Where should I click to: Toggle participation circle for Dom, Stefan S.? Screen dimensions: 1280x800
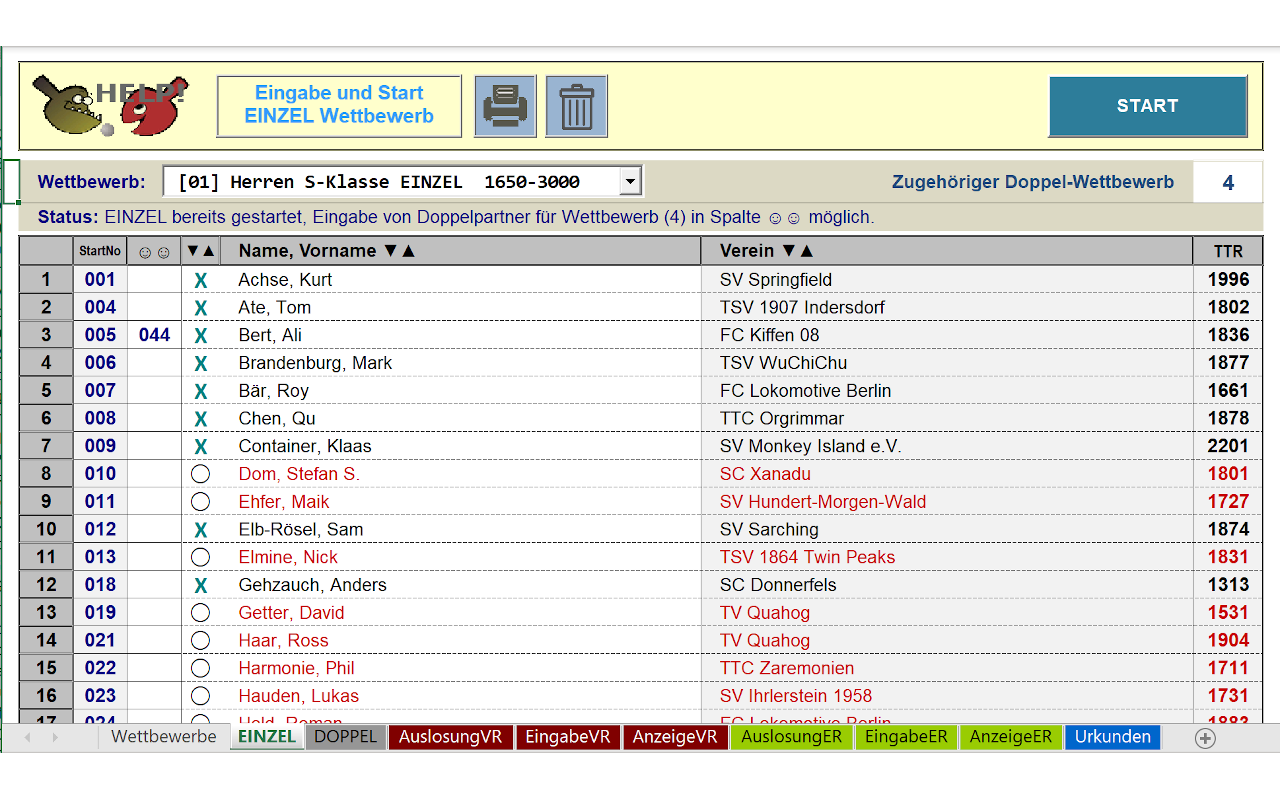click(200, 474)
